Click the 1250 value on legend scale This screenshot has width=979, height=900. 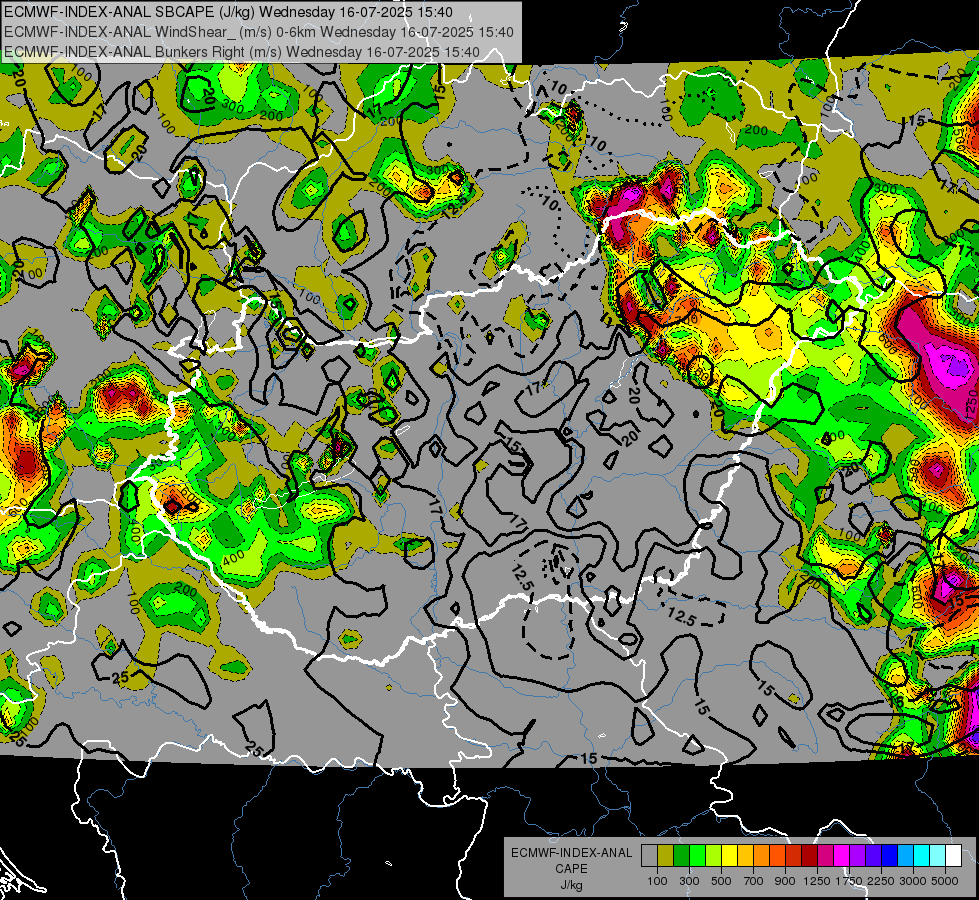click(817, 881)
